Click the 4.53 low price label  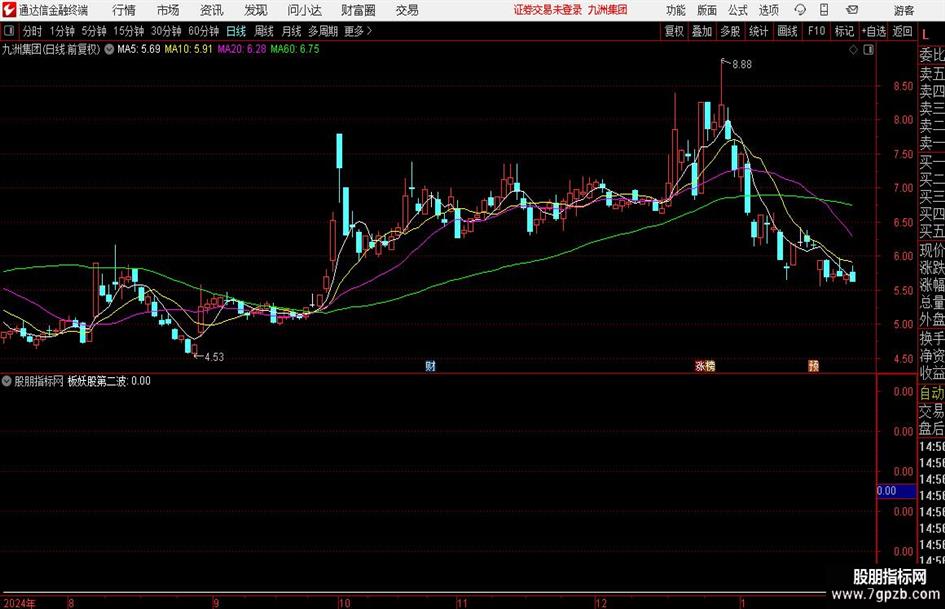tap(214, 357)
